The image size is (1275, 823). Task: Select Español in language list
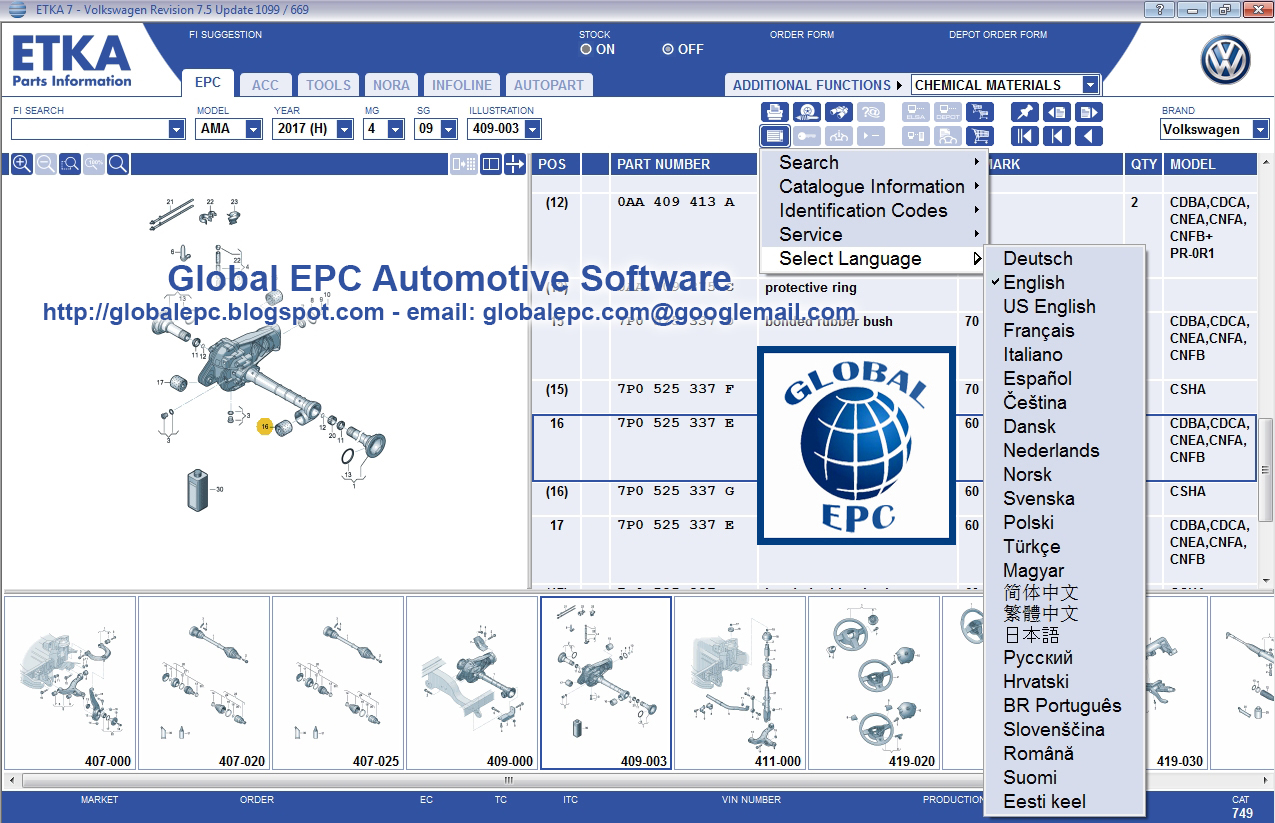pos(1037,379)
